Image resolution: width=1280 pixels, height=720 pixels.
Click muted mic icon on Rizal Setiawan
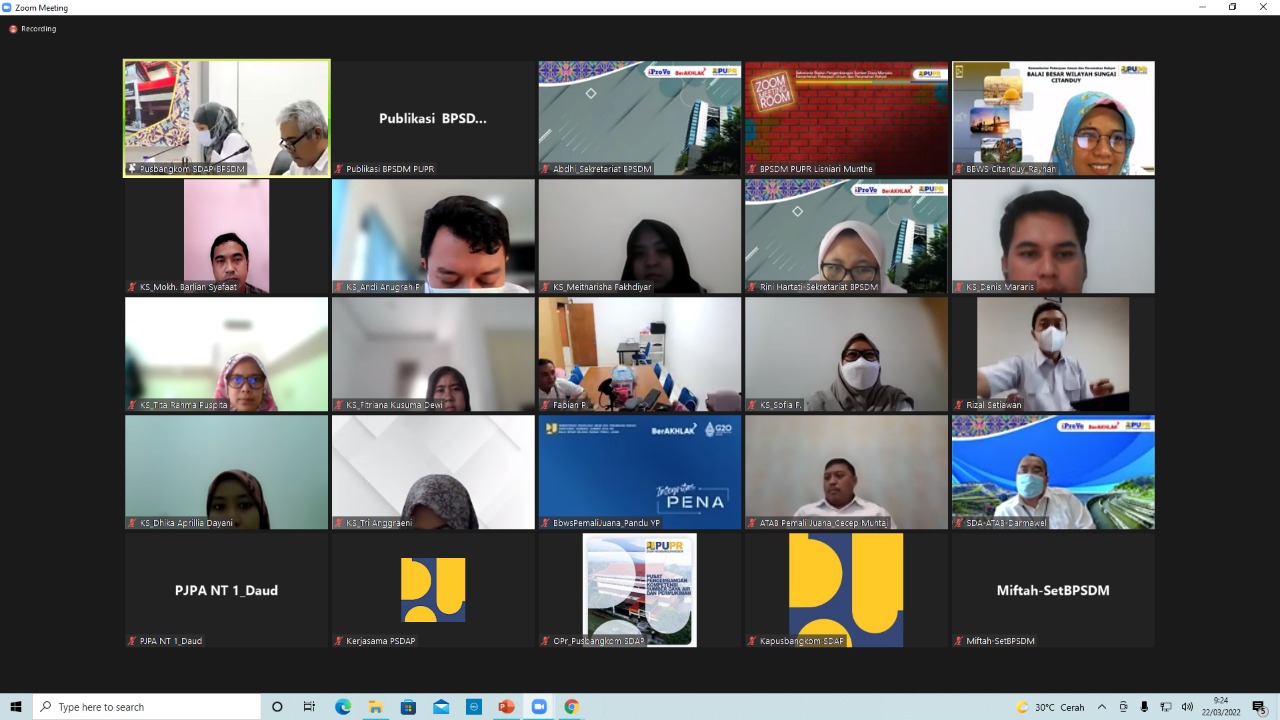point(960,405)
